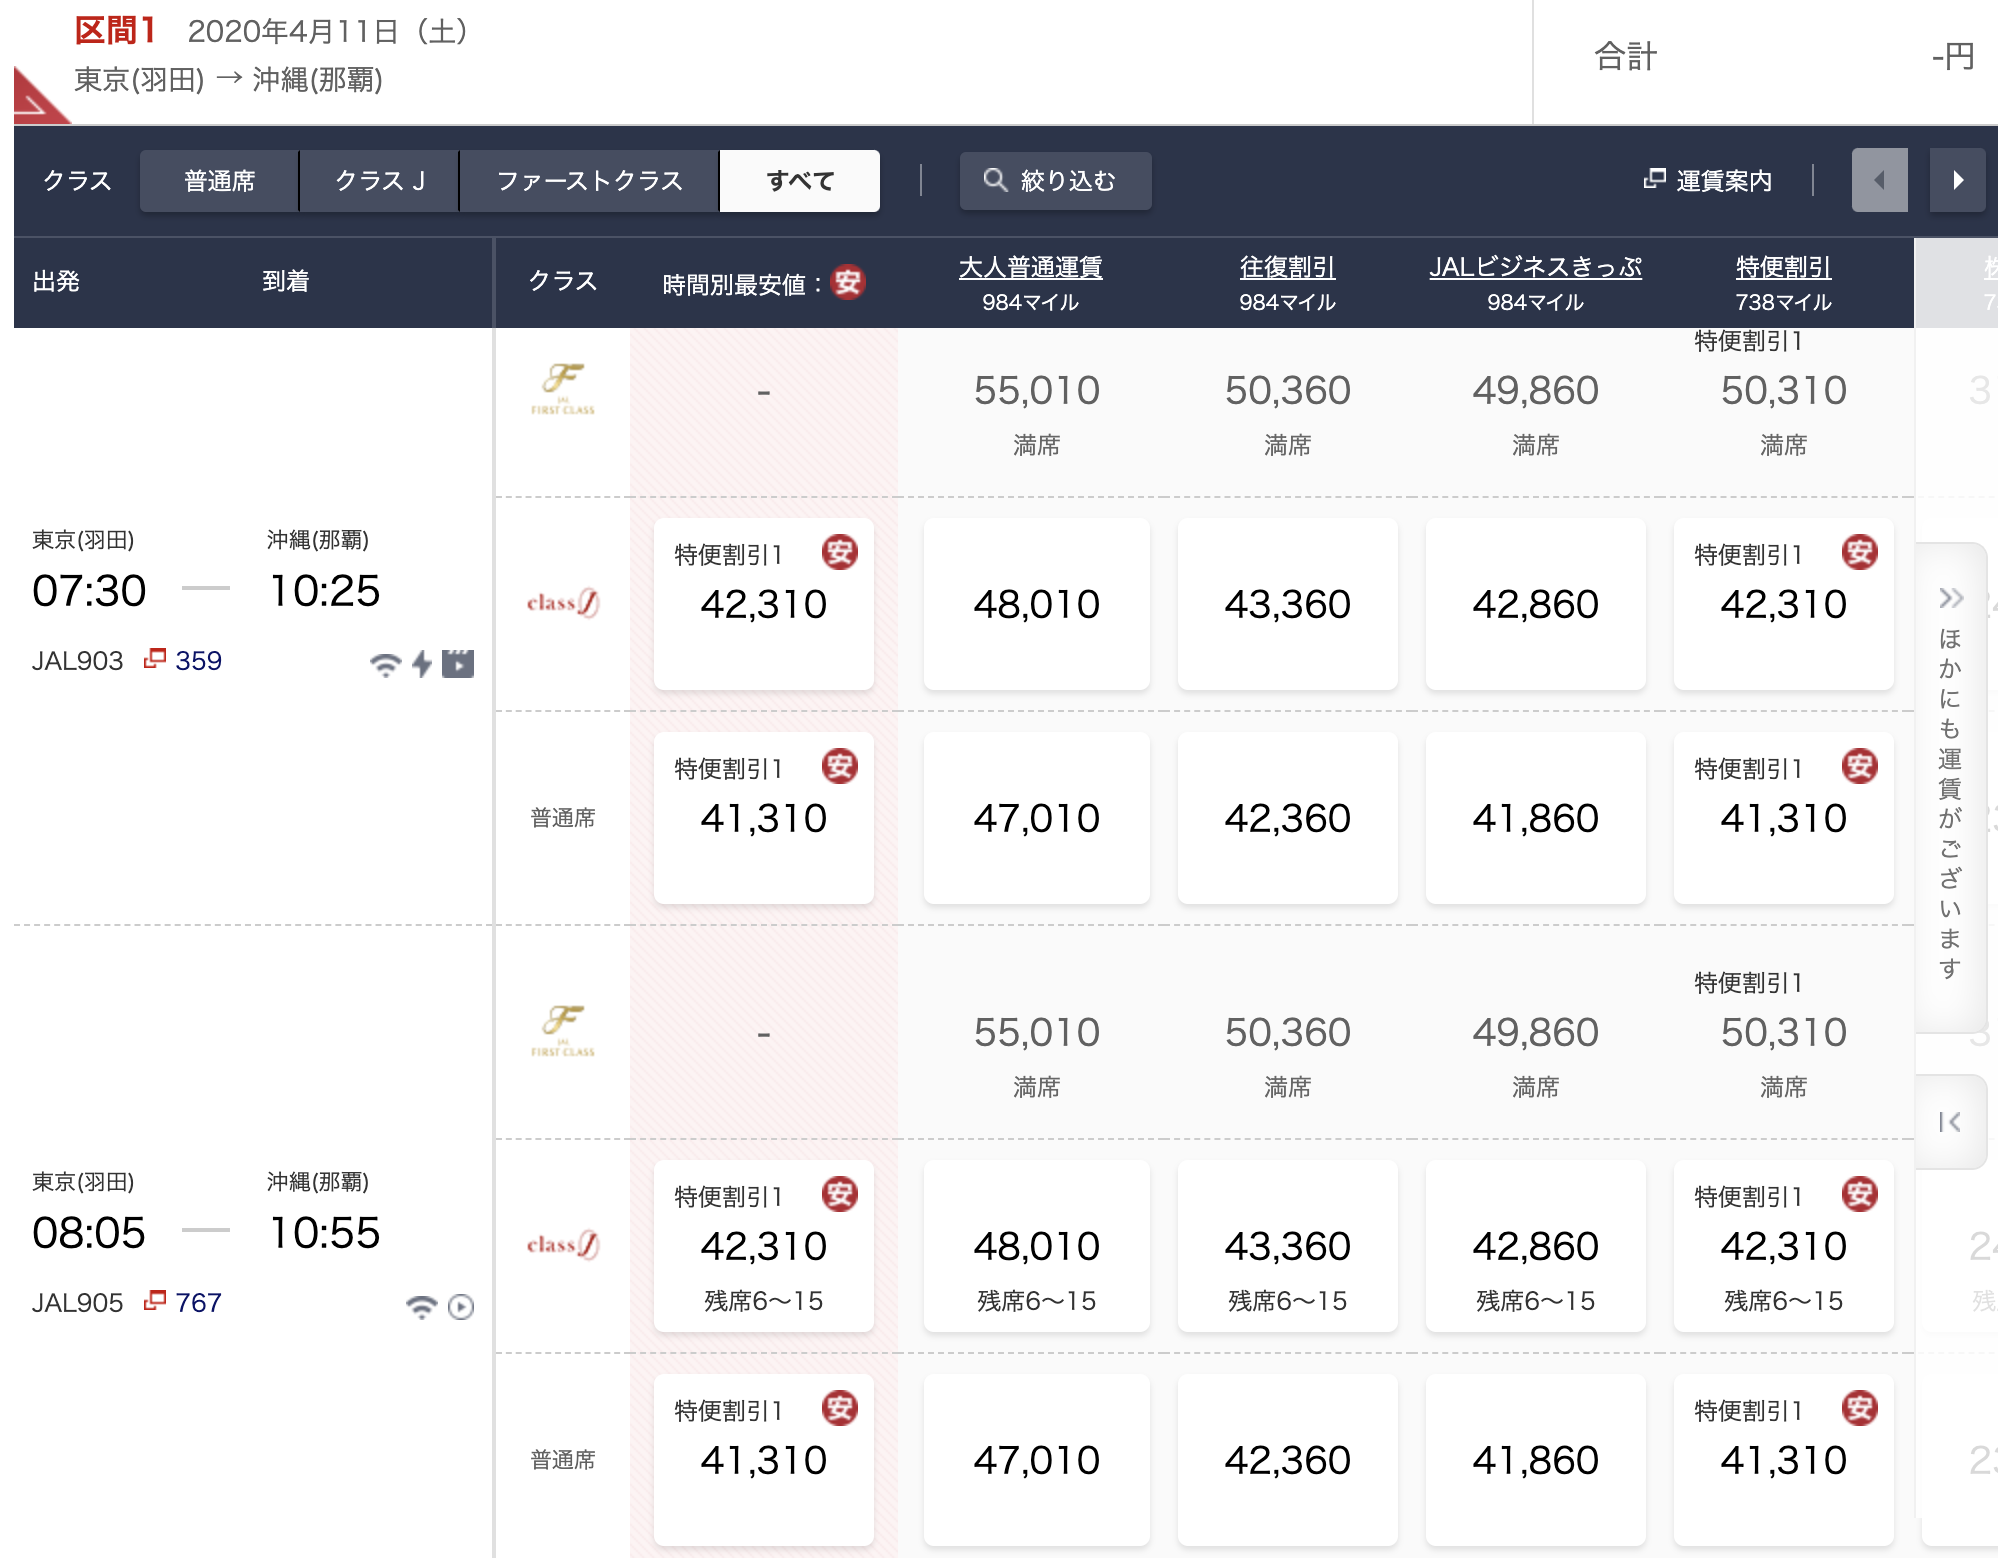Click the 合計 total label
This screenshot has width=1998, height=1558.
tap(1626, 56)
